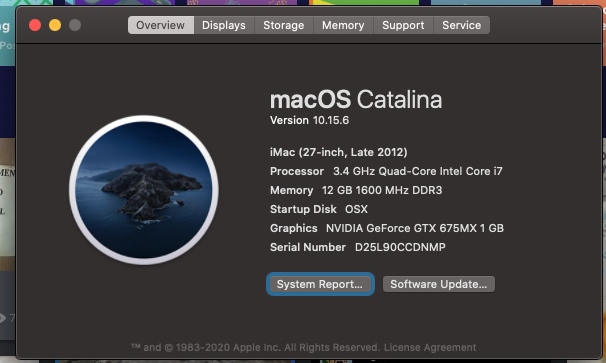
Task: Open the Displays tab
Action: [x=224, y=25]
